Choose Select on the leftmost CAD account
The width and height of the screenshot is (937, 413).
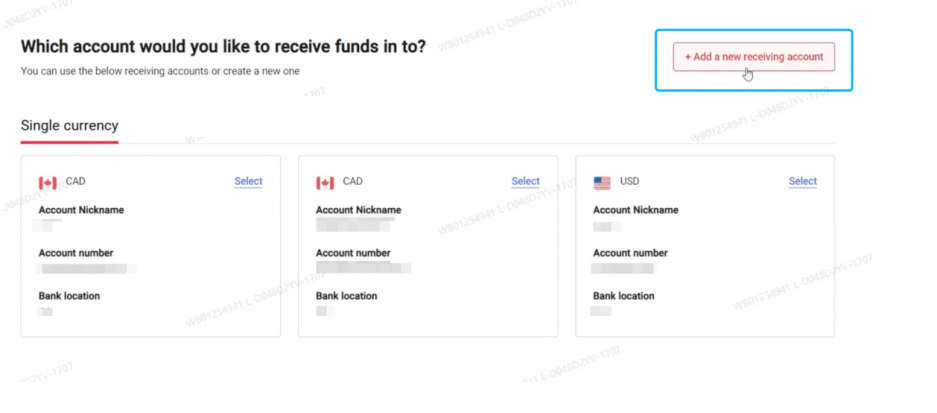[x=248, y=181]
